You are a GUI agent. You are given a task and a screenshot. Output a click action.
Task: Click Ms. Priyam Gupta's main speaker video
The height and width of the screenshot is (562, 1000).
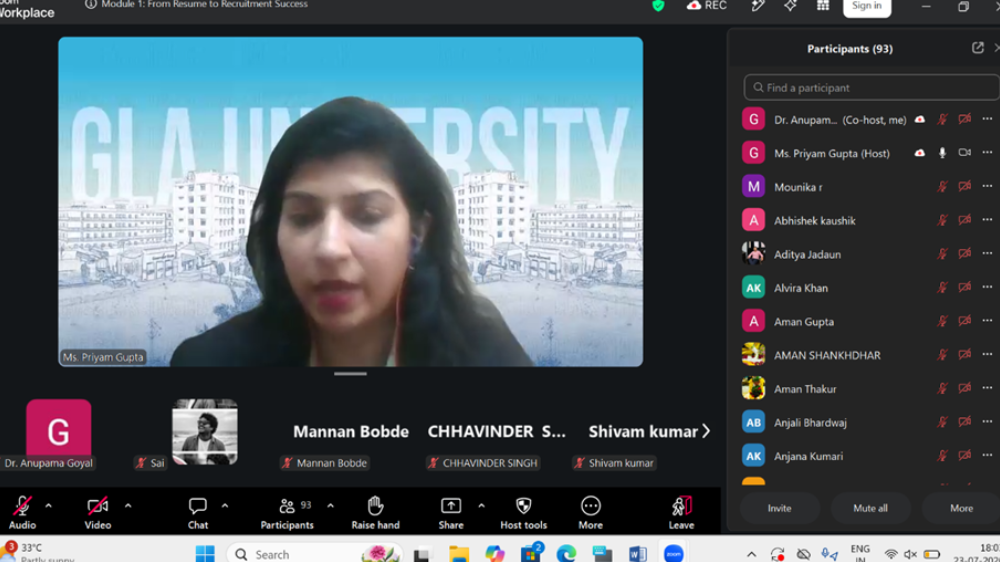coord(350,202)
